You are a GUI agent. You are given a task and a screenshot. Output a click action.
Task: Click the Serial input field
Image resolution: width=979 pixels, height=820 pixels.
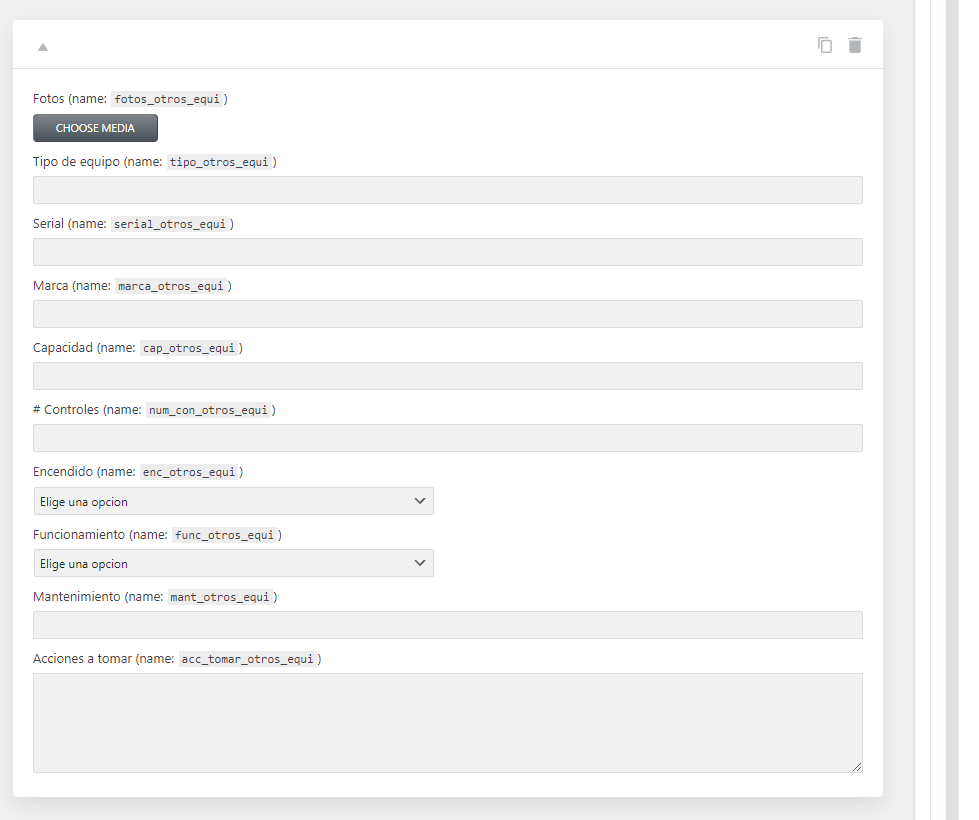pyautogui.click(x=447, y=251)
